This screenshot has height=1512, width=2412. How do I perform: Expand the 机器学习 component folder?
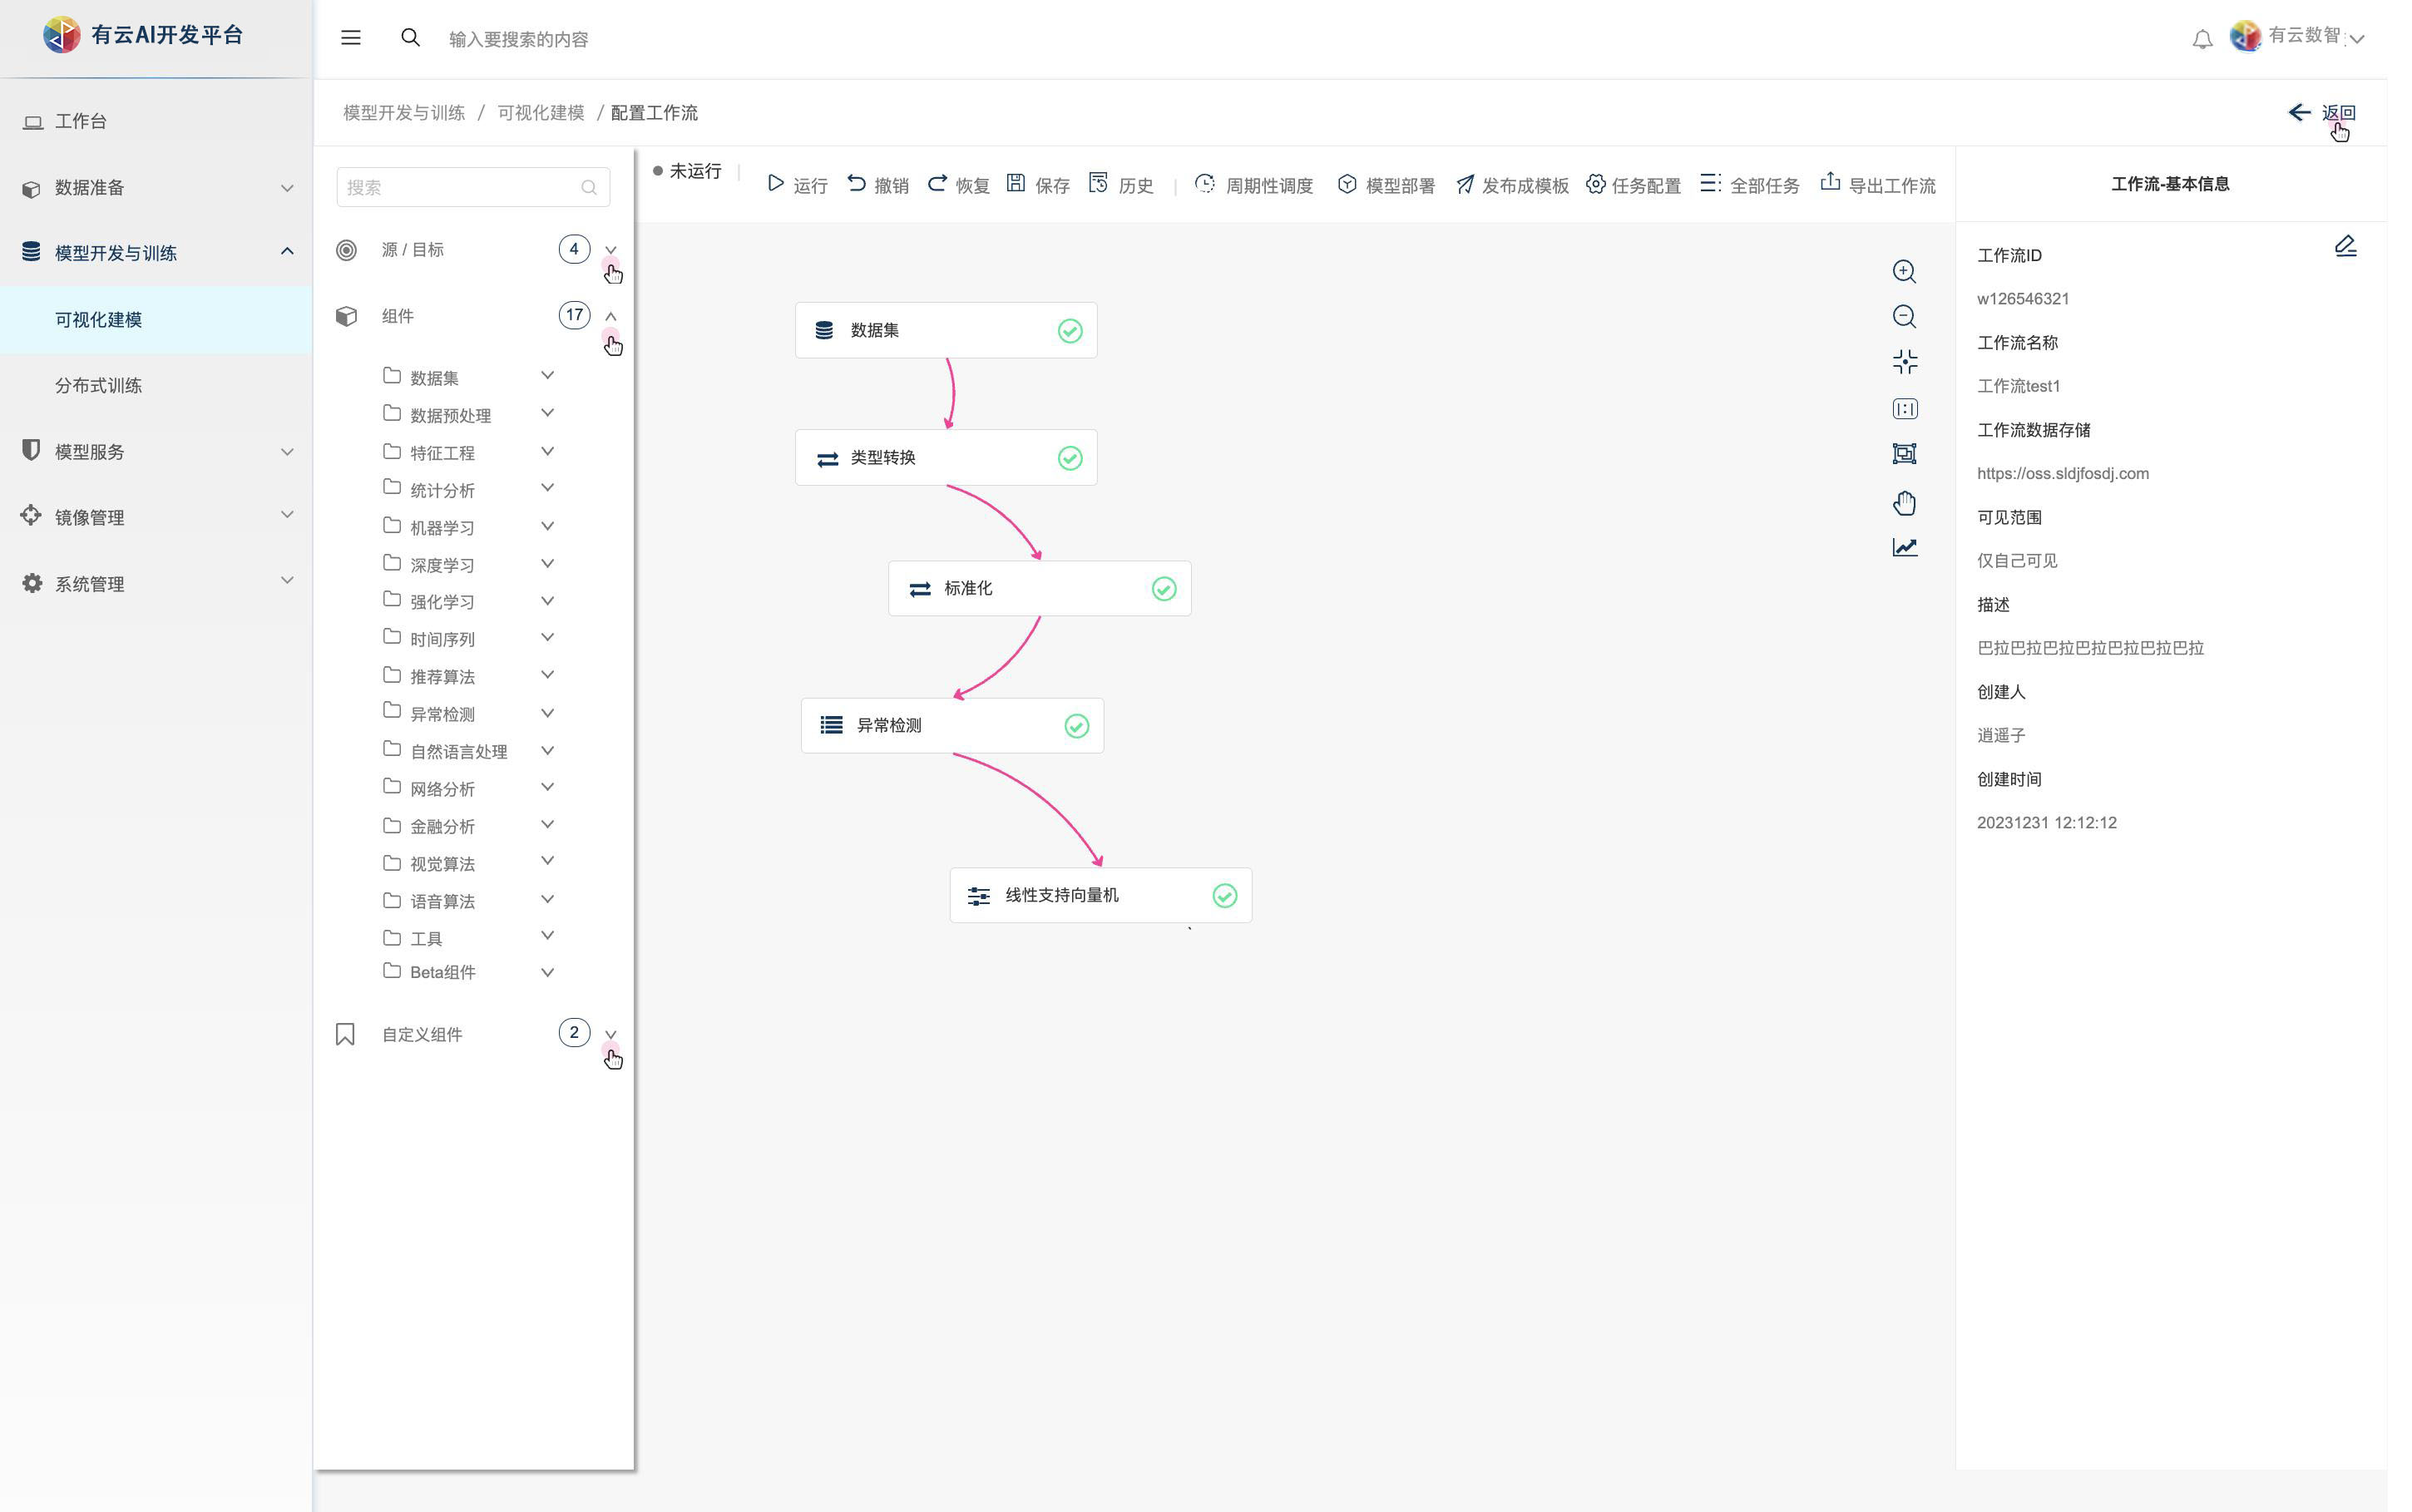click(x=547, y=526)
